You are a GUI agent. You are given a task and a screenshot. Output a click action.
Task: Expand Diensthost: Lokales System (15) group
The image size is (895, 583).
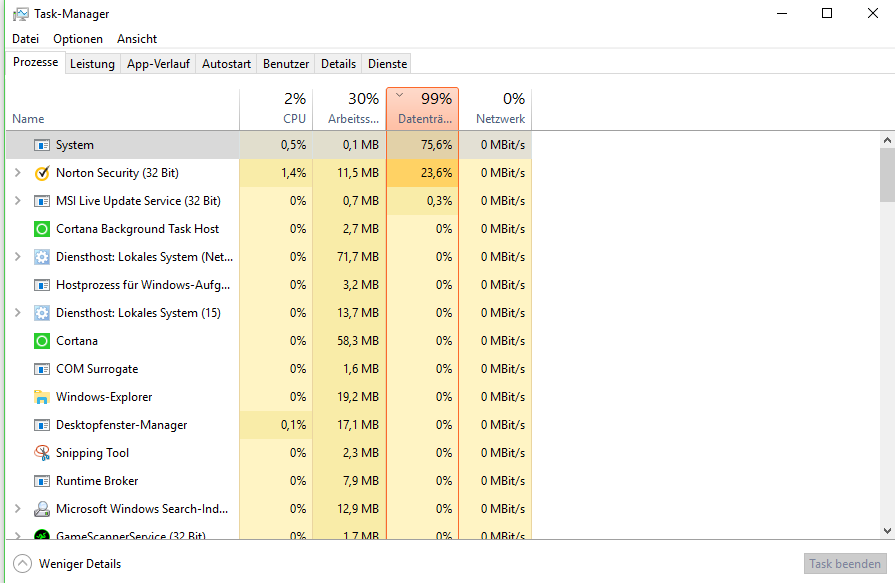tap(17, 313)
